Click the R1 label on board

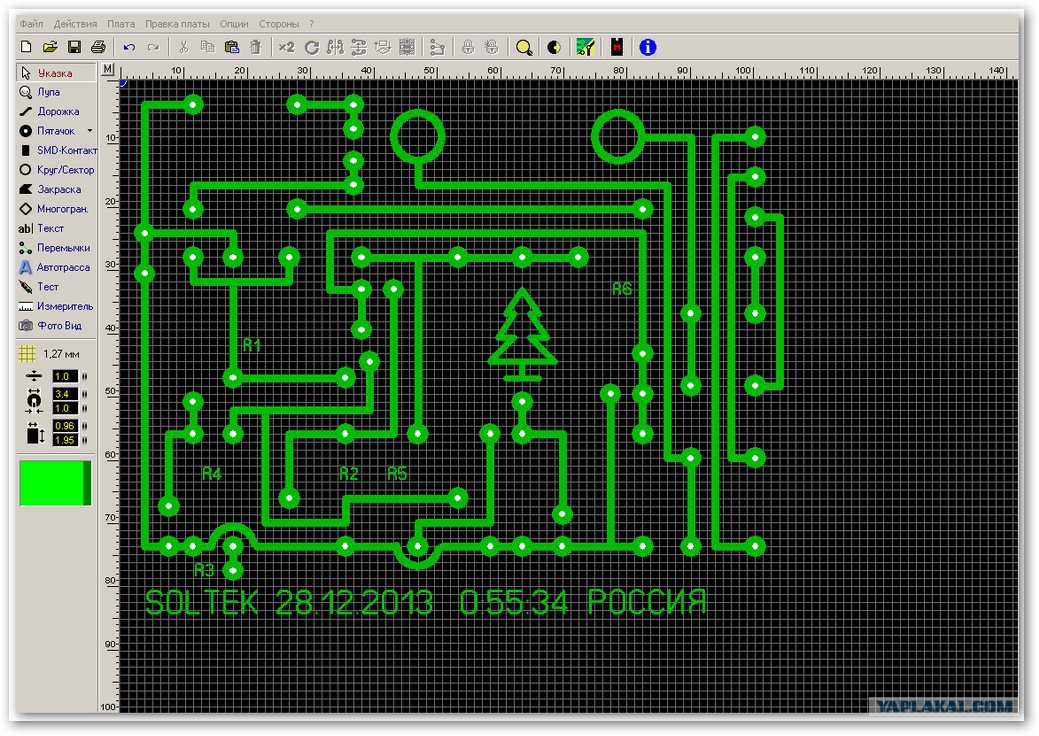tap(252, 345)
